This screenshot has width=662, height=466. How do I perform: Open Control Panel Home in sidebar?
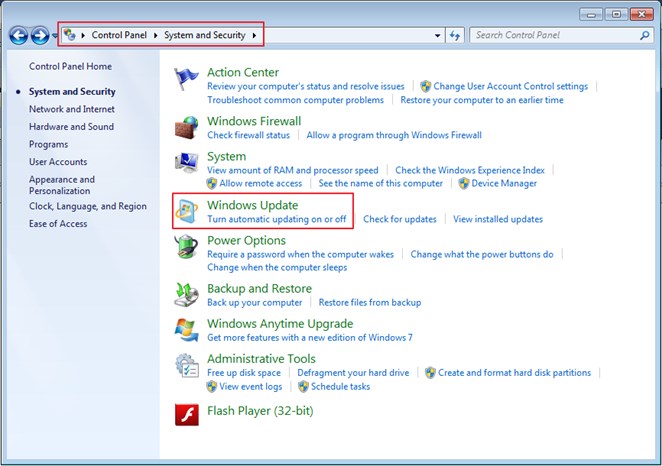[71, 66]
